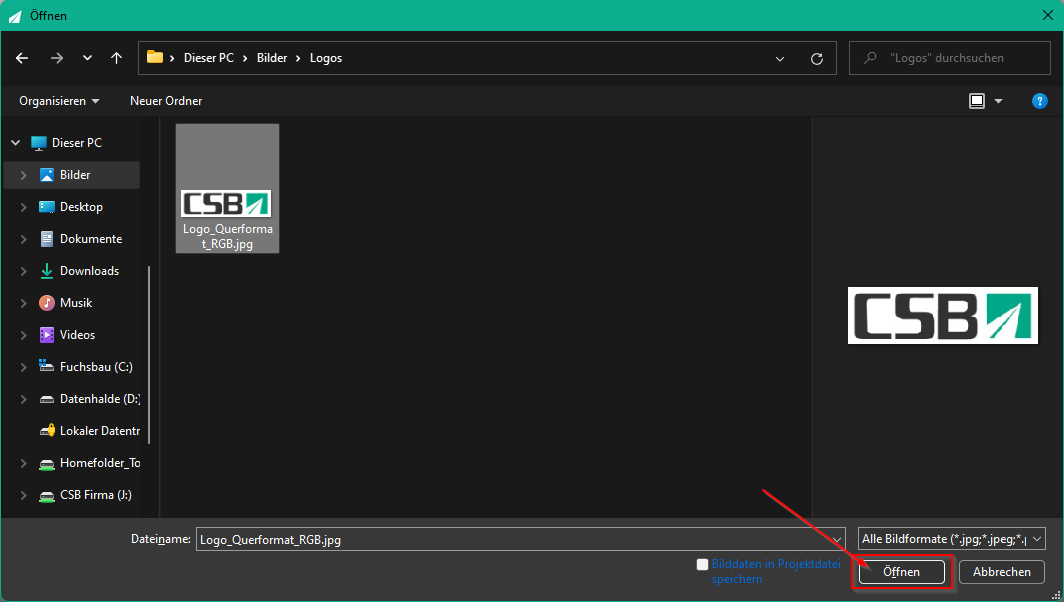Select the Downloads icon in sidebar

pyautogui.click(x=47, y=271)
